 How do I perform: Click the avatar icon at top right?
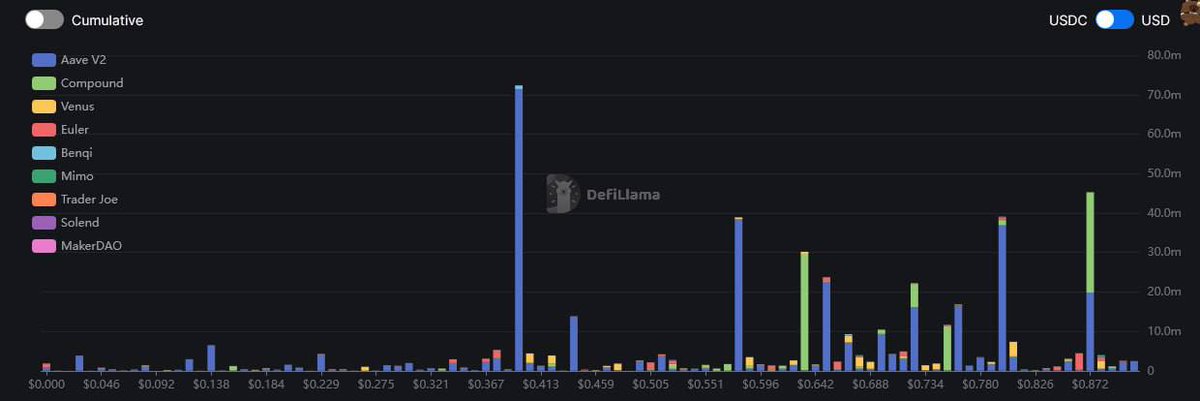(1189, 14)
